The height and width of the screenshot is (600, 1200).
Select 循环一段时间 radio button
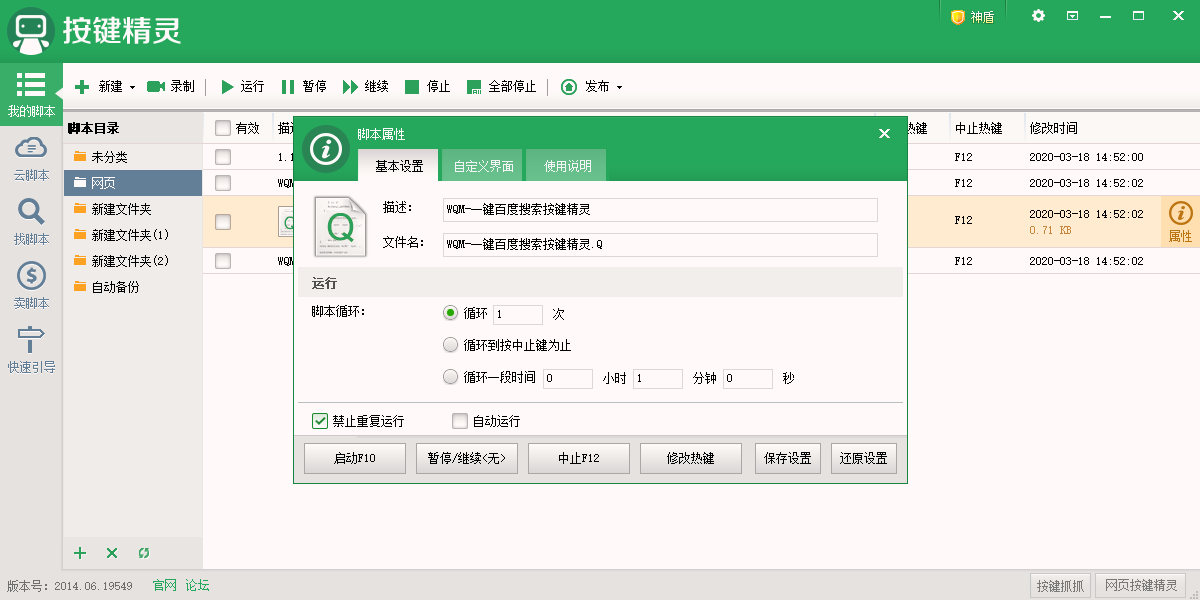(450, 378)
